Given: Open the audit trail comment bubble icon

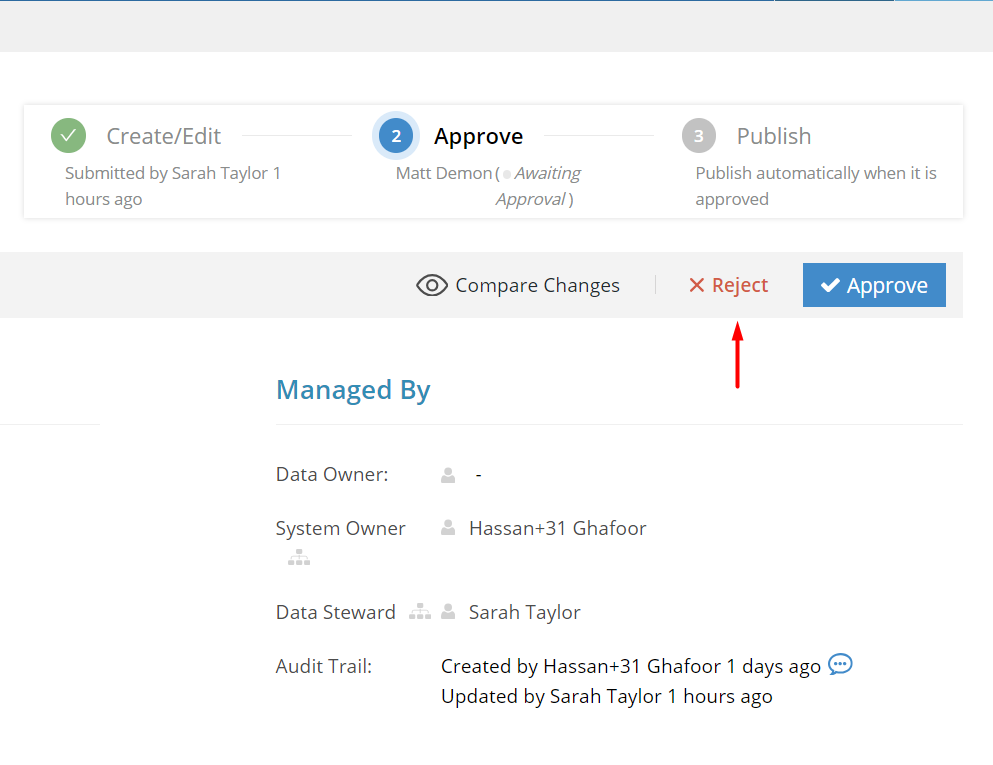Looking at the screenshot, I should [840, 664].
